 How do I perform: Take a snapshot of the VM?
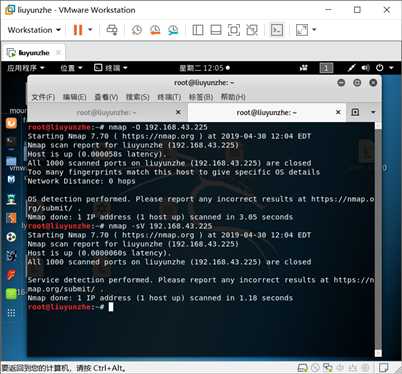click(137, 30)
